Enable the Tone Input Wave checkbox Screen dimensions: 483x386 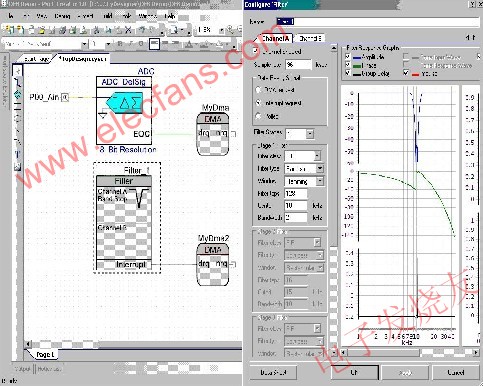(x=406, y=57)
